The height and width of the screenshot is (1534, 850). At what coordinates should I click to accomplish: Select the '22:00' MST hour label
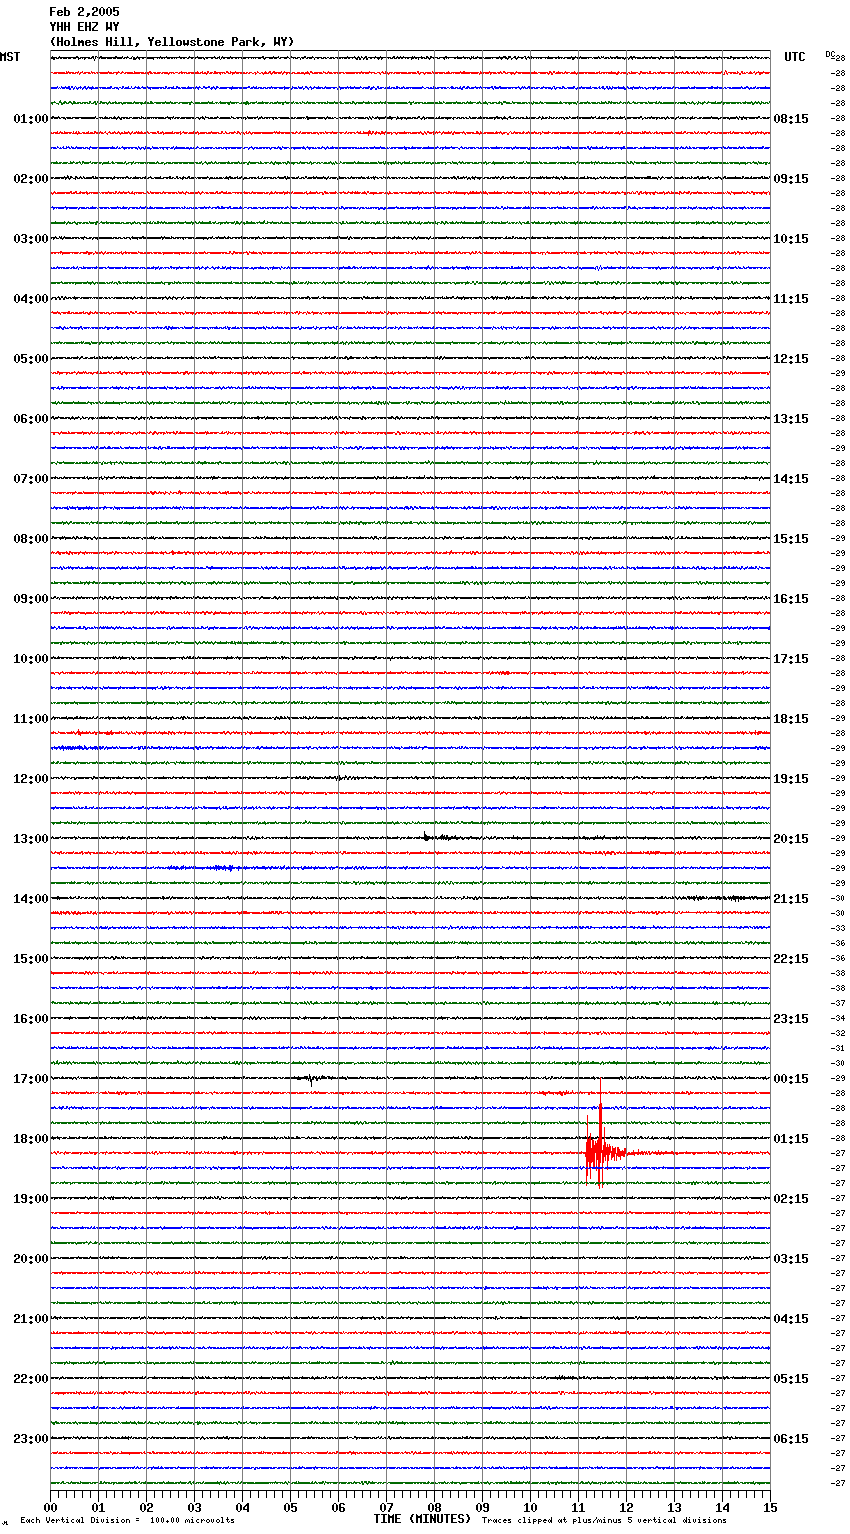[31, 1379]
